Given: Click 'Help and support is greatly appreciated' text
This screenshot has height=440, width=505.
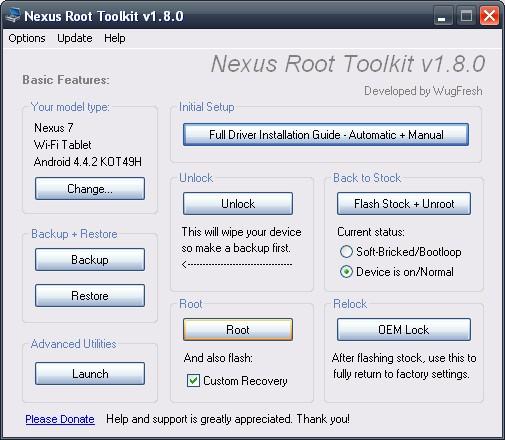Looking at the screenshot, I should [x=199, y=419].
